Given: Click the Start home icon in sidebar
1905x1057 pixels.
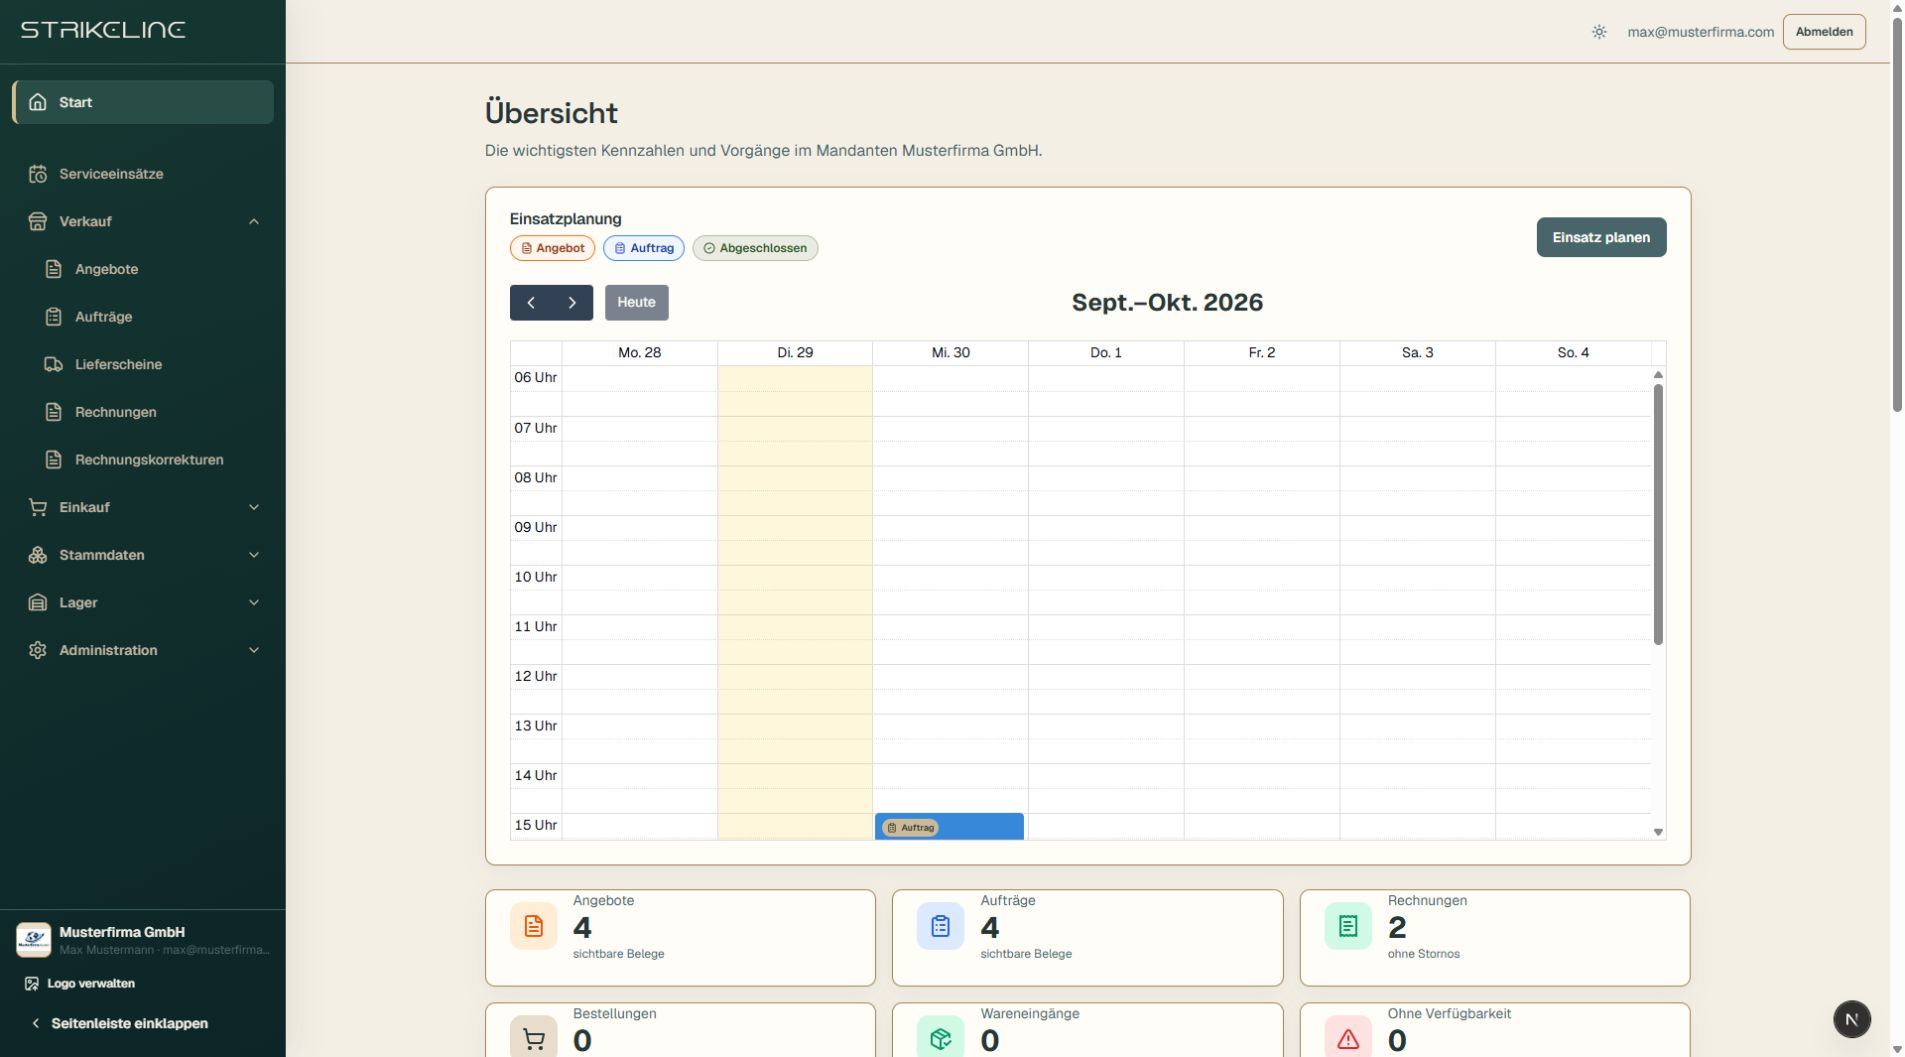Looking at the screenshot, I should pyautogui.click(x=38, y=102).
